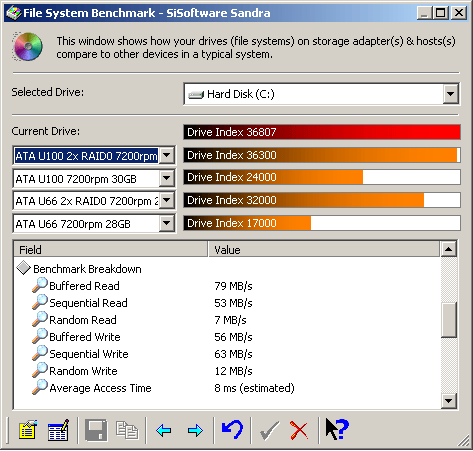Click the 79 MB/s value
This screenshot has width=473, height=451.
click(233, 286)
